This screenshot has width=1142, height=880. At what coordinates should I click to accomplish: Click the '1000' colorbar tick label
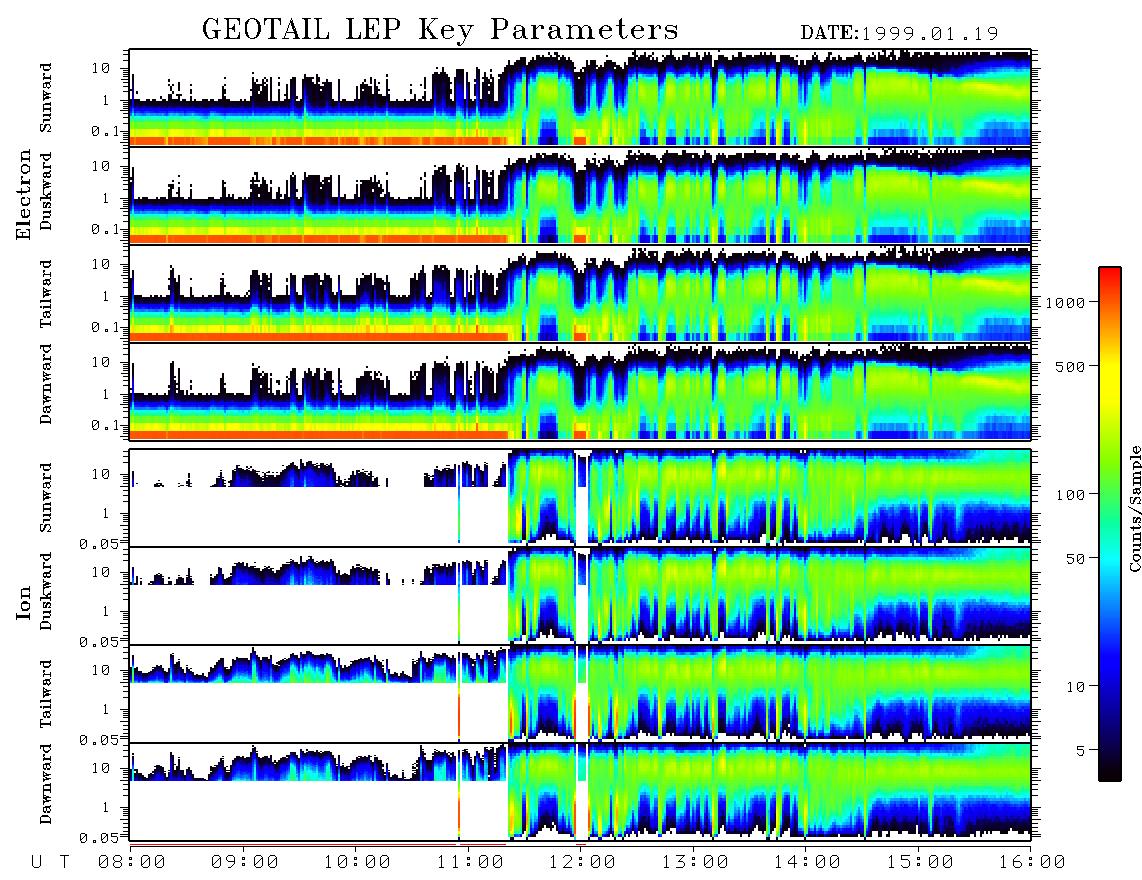coord(1065,302)
